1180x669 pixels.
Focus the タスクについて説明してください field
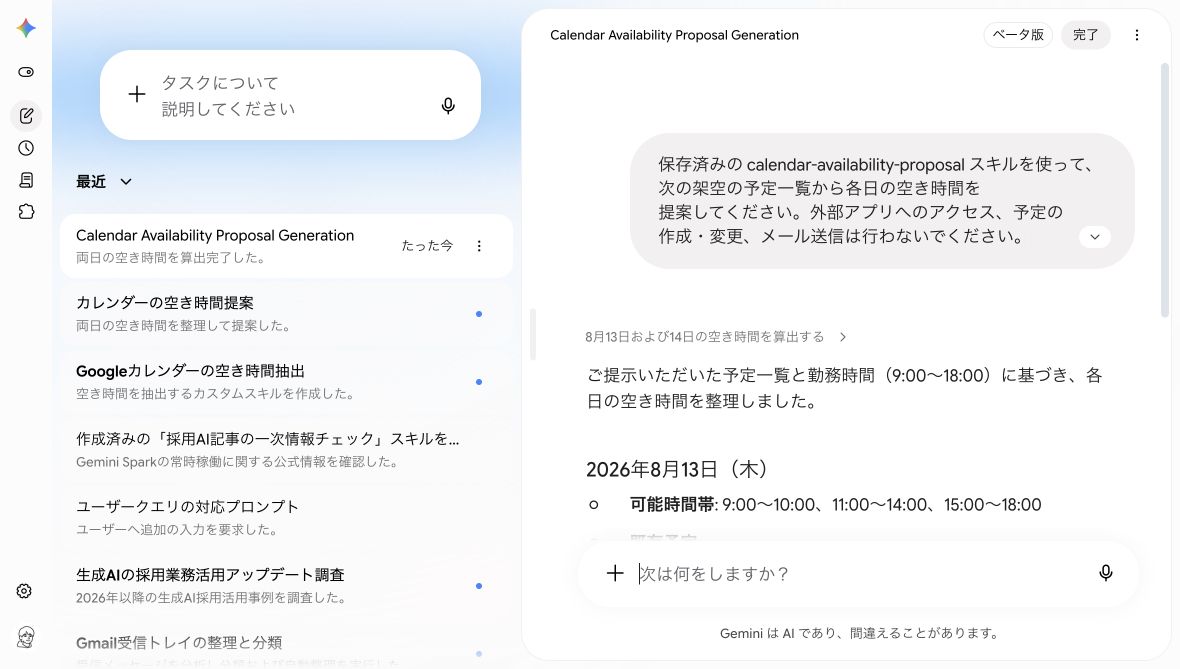290,95
